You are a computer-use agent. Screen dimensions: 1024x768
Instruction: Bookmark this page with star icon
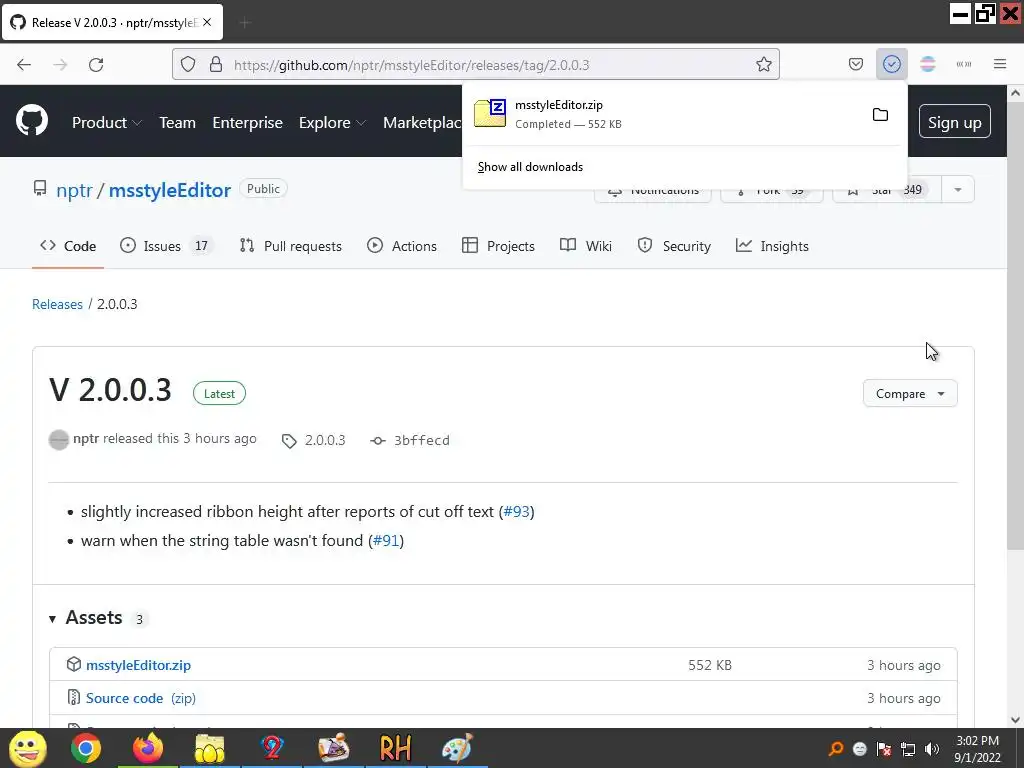pyautogui.click(x=763, y=64)
